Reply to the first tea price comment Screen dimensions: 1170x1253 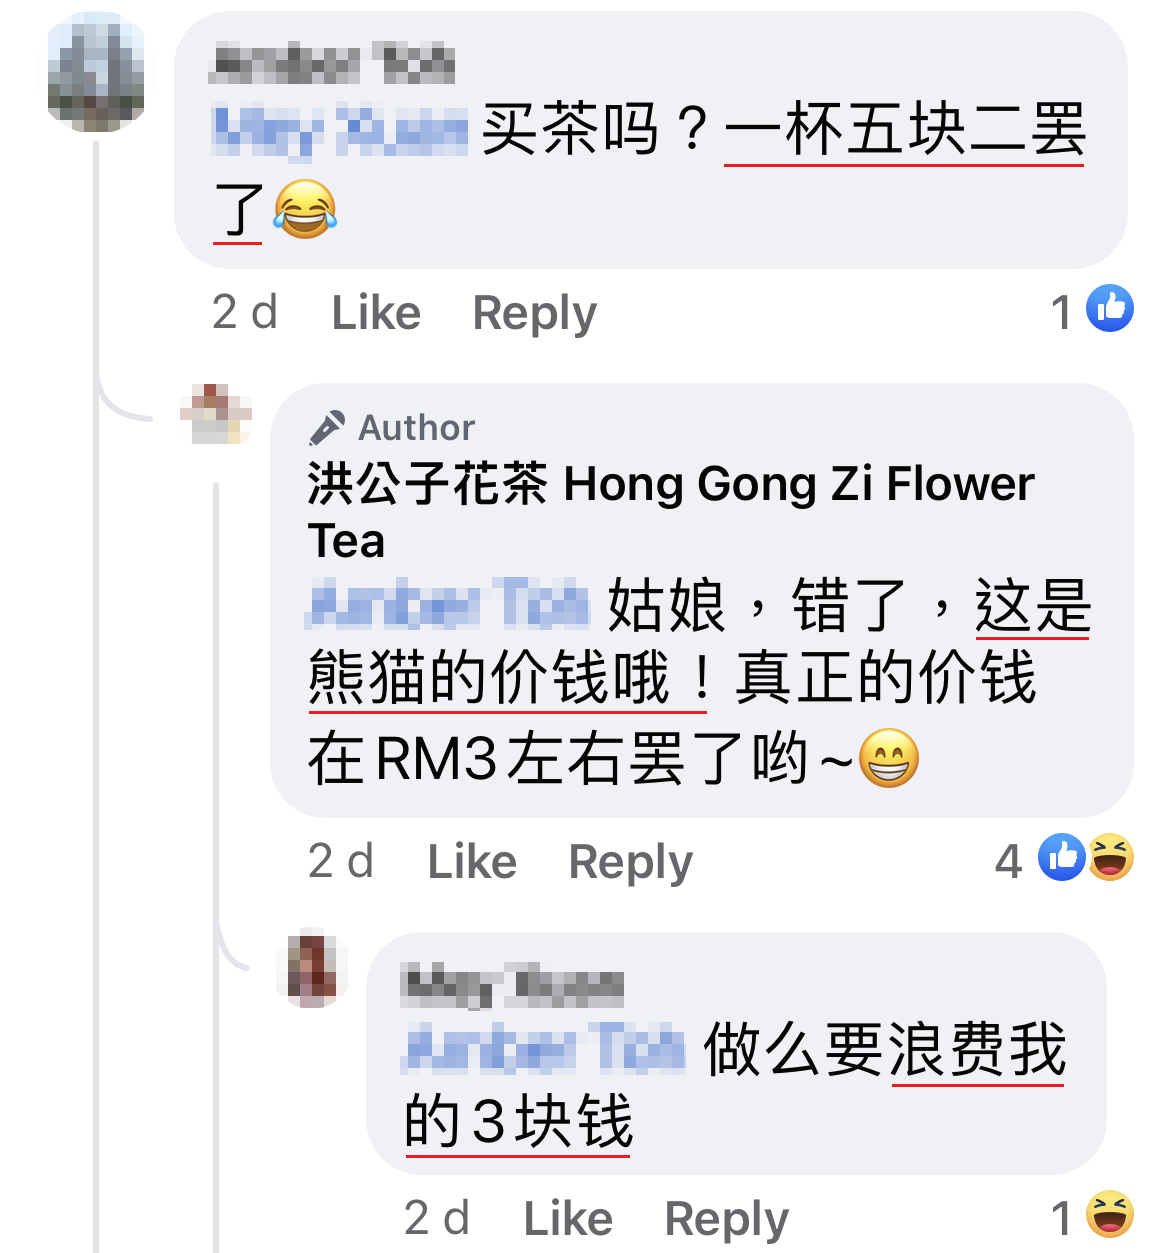tap(534, 314)
